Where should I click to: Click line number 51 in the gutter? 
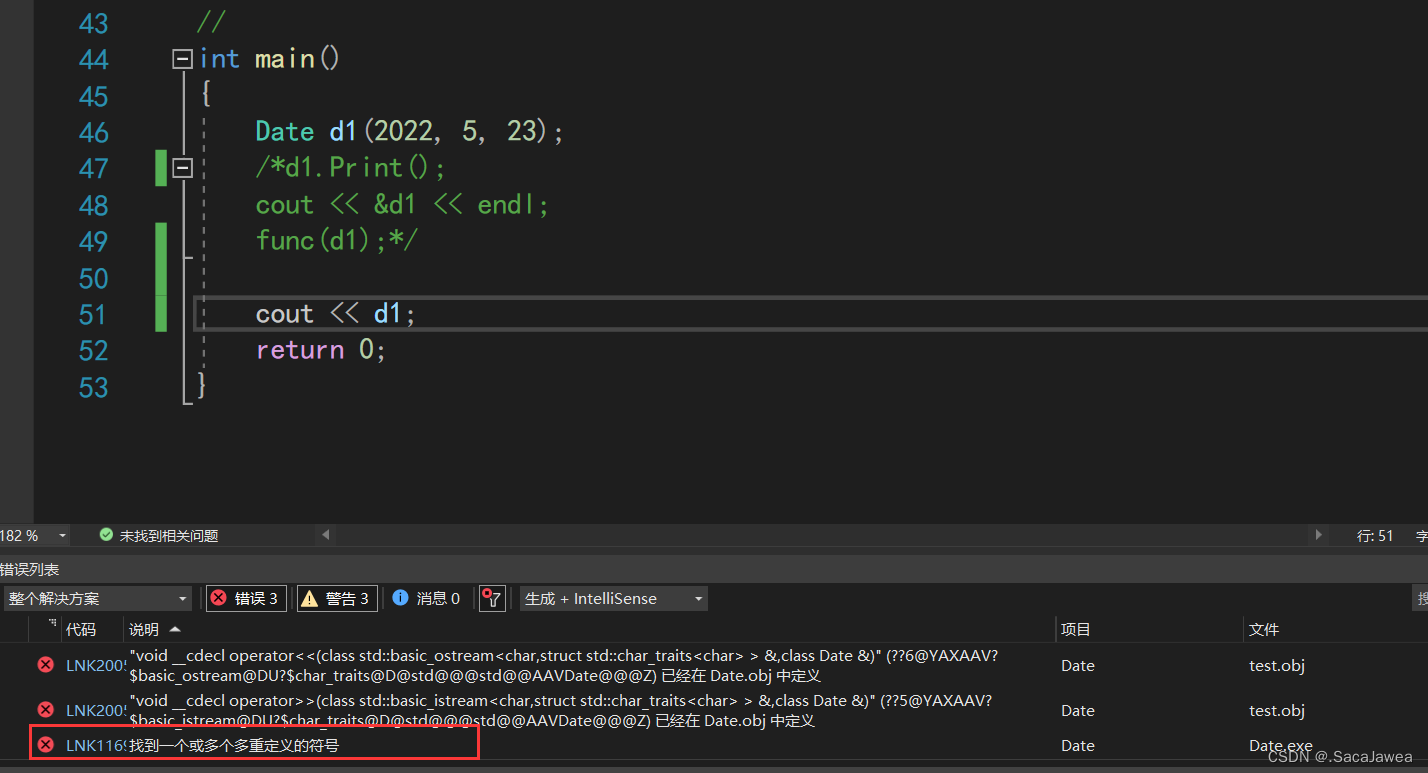tap(93, 315)
